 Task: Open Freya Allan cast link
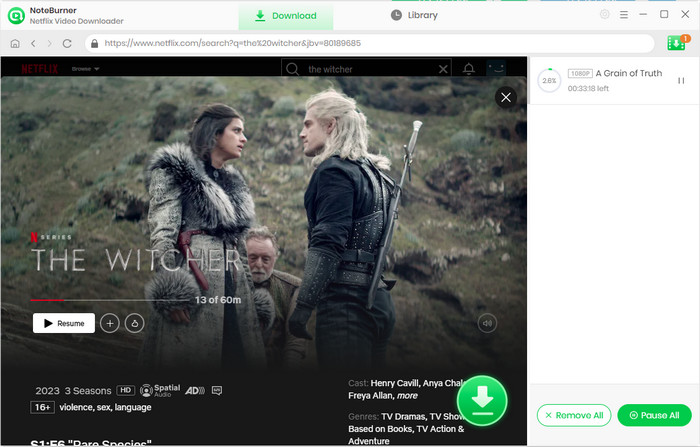371,396
